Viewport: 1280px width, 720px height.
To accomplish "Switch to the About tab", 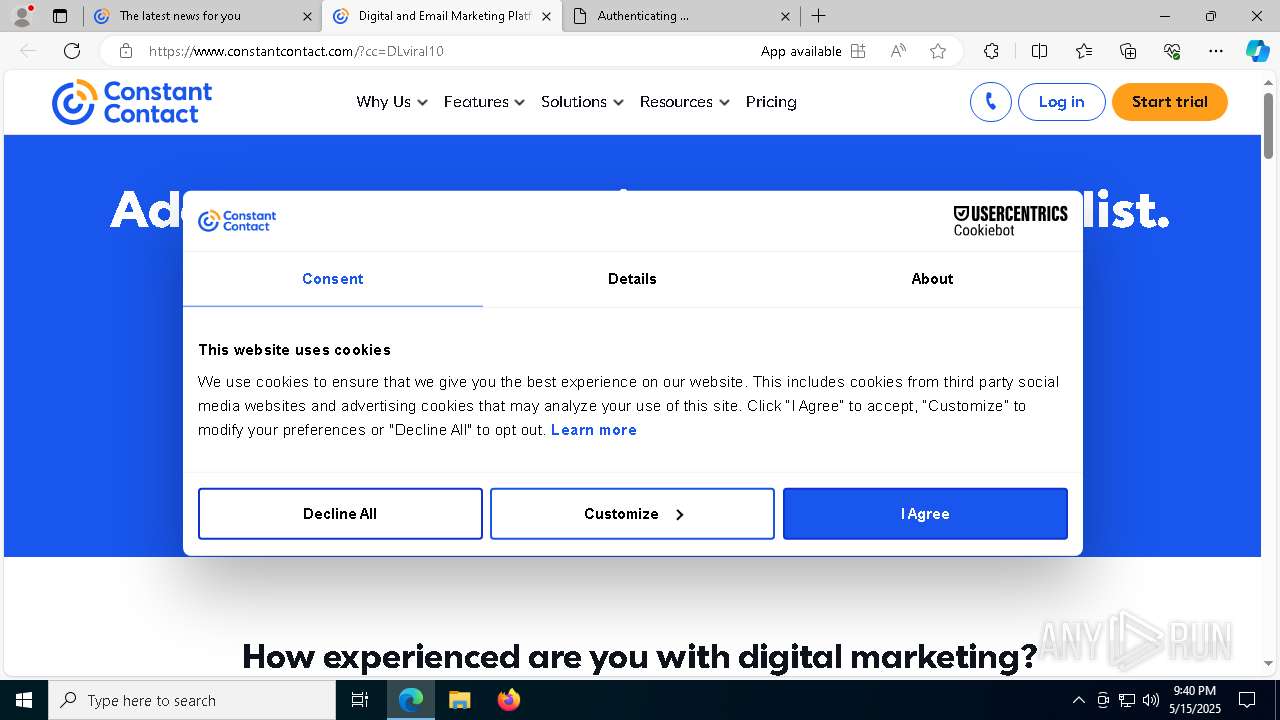I will (x=932, y=279).
